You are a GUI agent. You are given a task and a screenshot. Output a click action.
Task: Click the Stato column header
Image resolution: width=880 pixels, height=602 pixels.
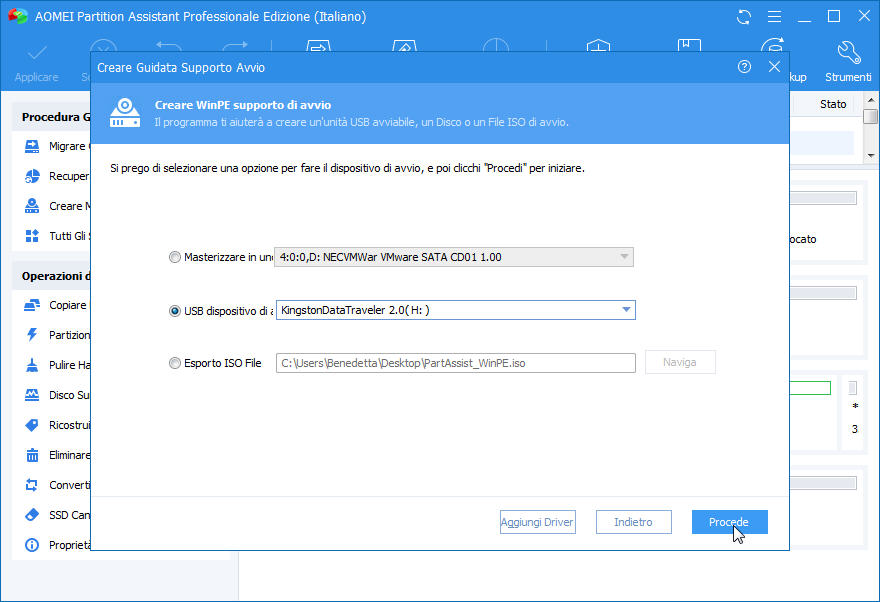pyautogui.click(x=833, y=104)
